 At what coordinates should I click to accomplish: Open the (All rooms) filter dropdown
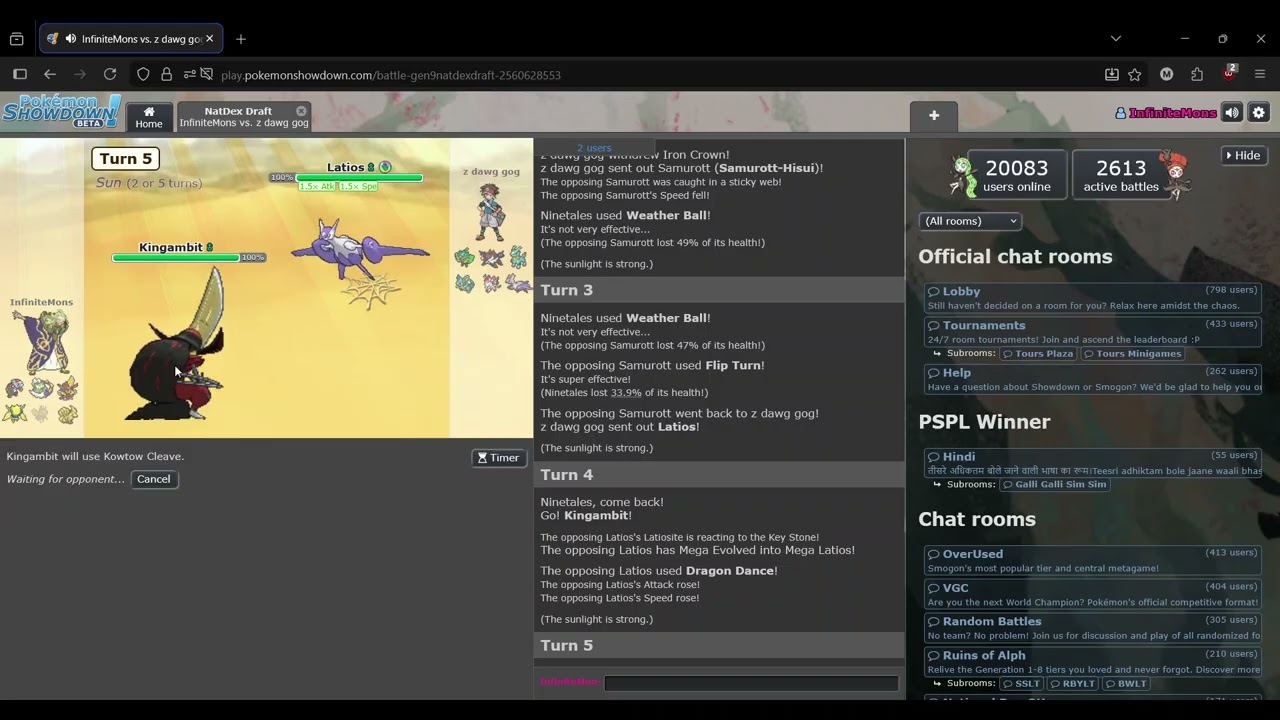[970, 221]
